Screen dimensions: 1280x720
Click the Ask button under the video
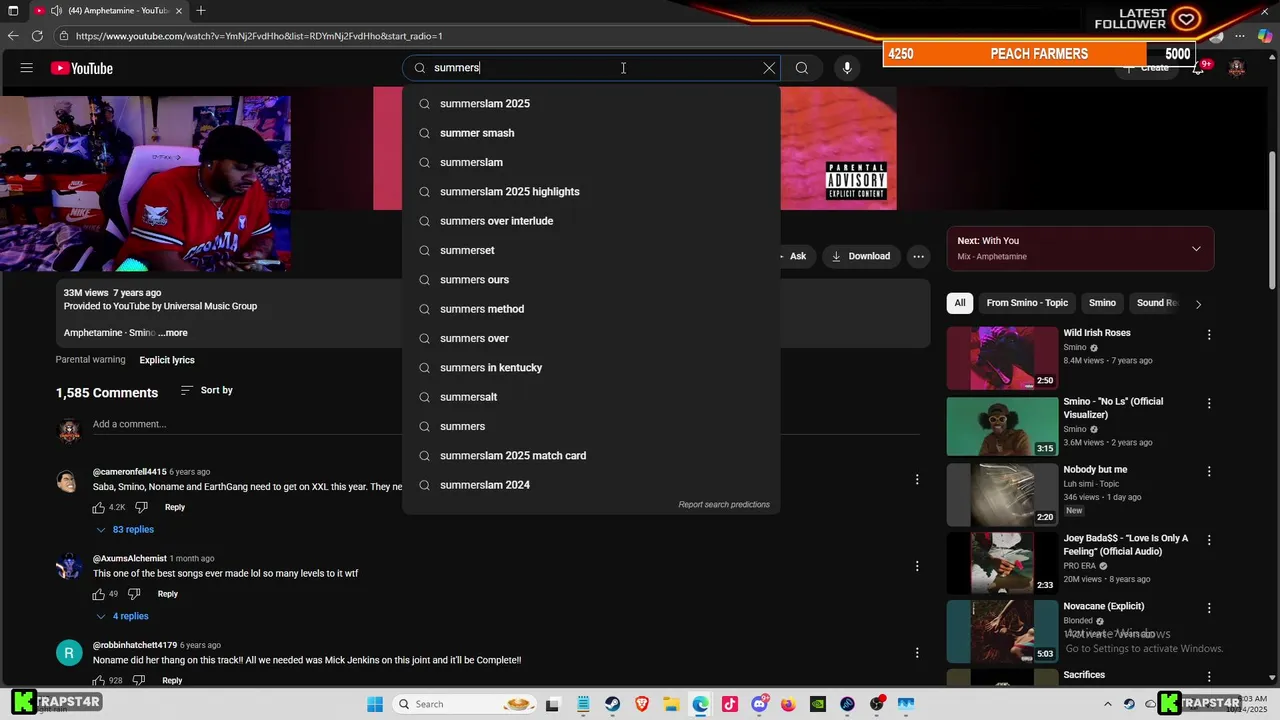coord(795,256)
